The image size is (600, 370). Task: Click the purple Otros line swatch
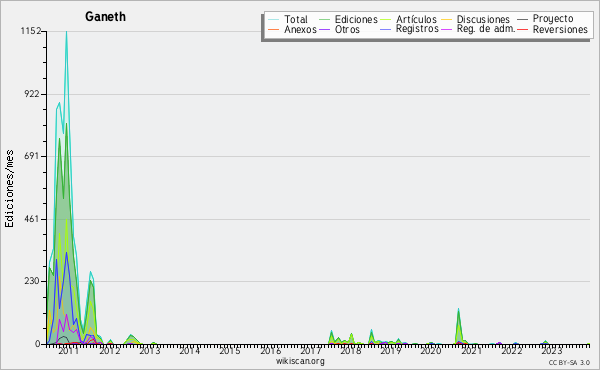coord(324,29)
